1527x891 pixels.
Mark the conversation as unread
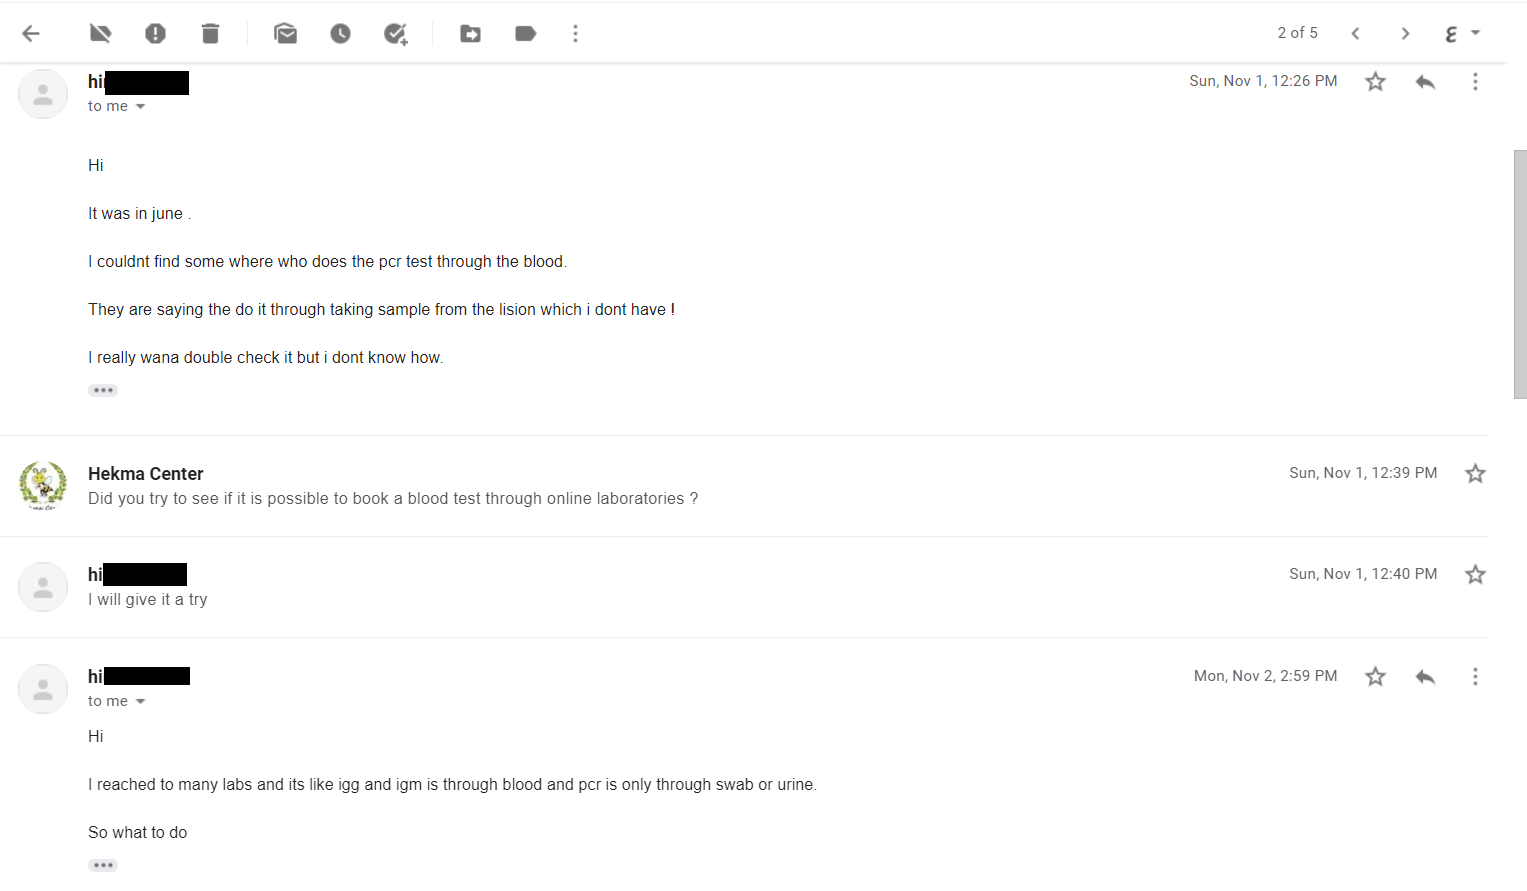[285, 34]
